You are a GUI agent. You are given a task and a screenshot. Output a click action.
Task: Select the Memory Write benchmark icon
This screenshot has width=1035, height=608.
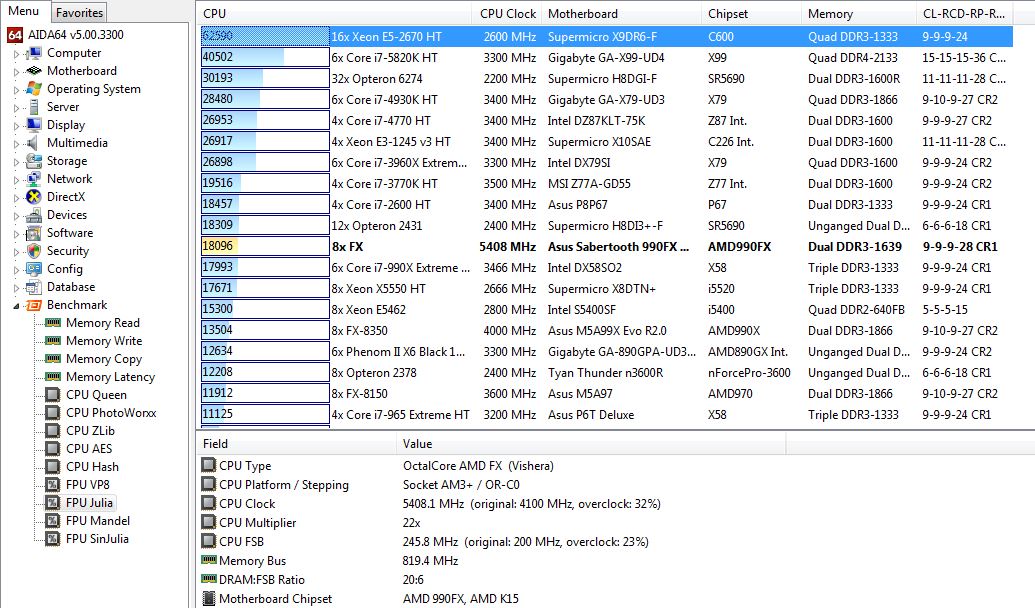[x=53, y=341]
